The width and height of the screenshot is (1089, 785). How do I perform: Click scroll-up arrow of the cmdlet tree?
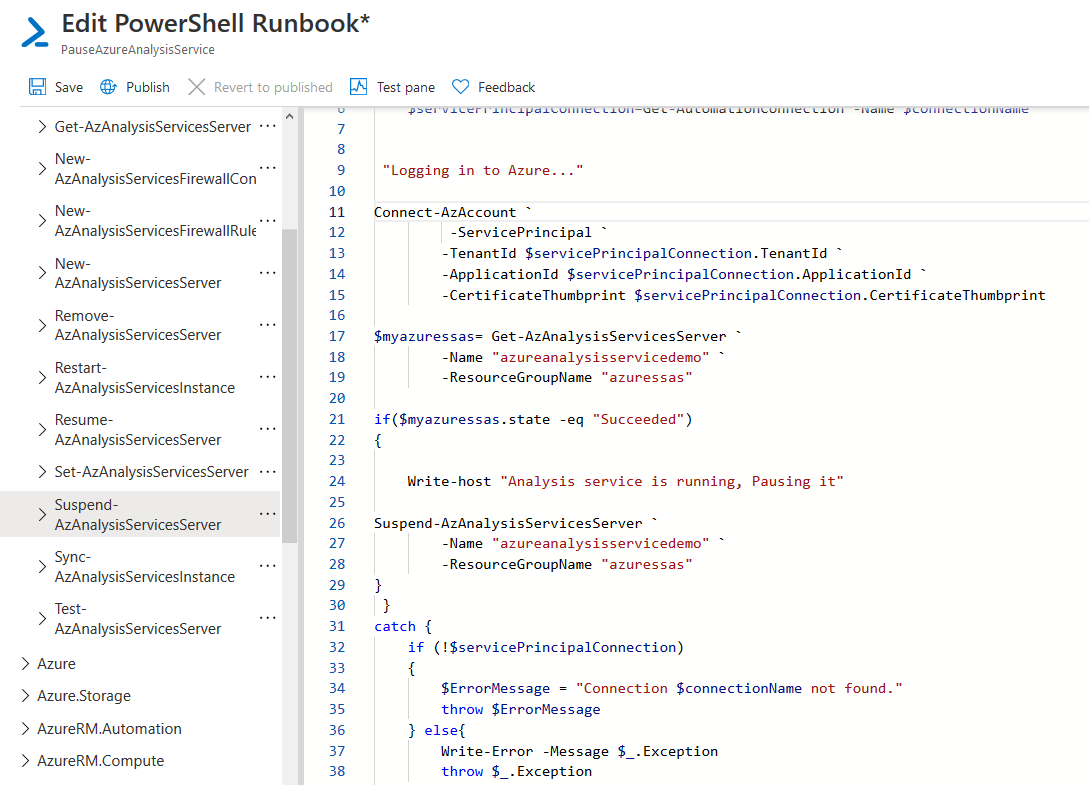[x=290, y=117]
